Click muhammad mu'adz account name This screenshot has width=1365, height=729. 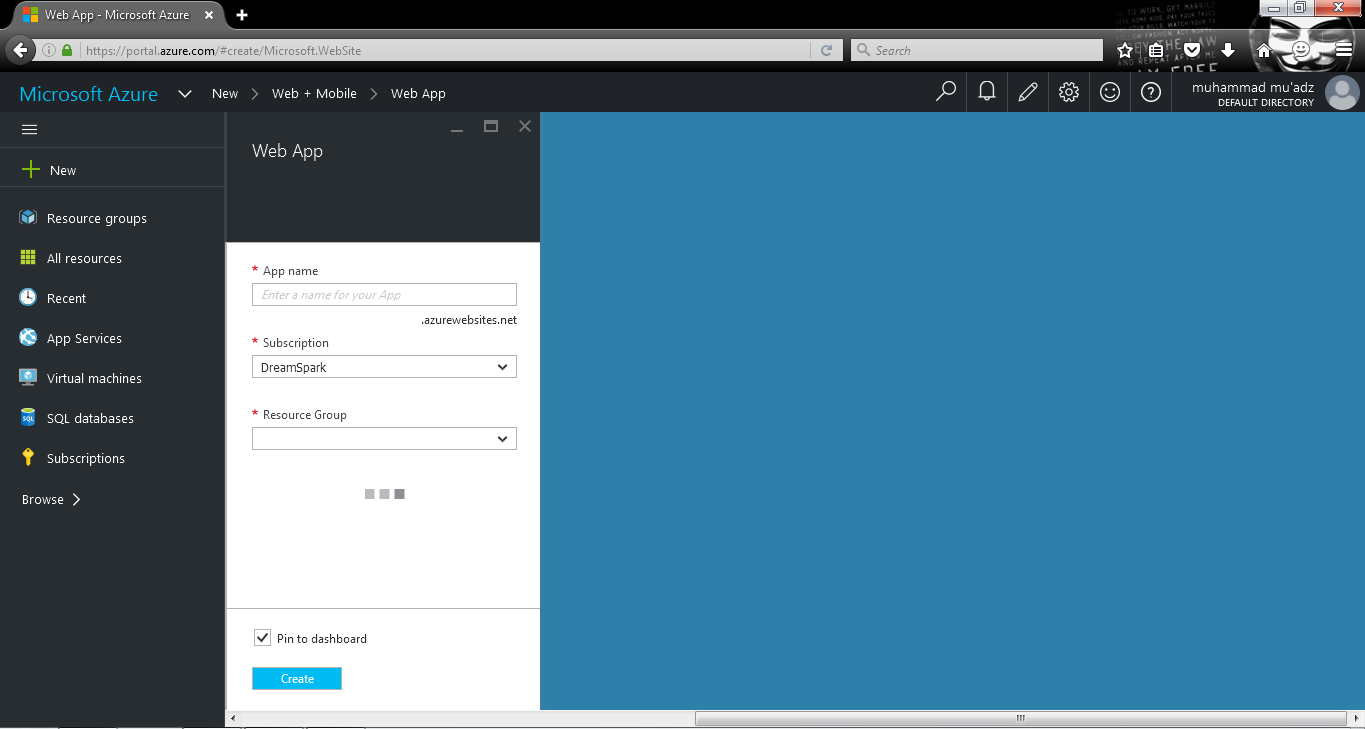tap(1253, 87)
